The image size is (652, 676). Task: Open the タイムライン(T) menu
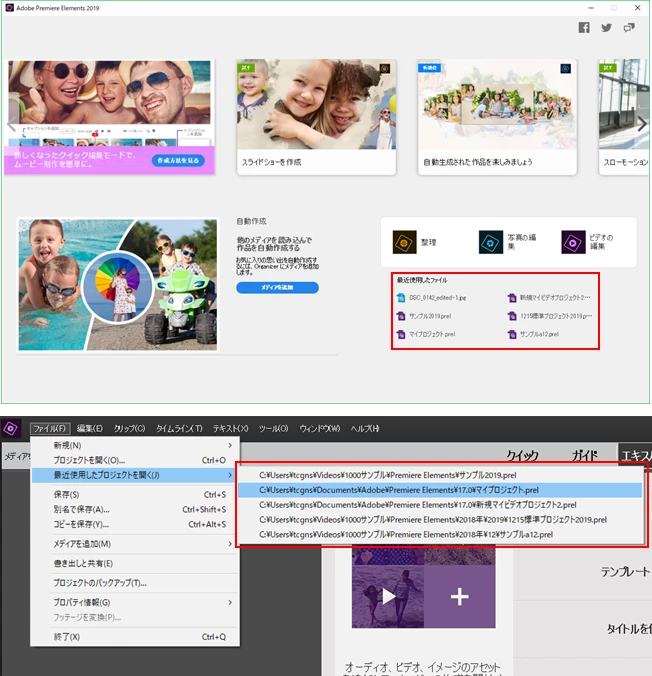pyautogui.click(x=179, y=429)
